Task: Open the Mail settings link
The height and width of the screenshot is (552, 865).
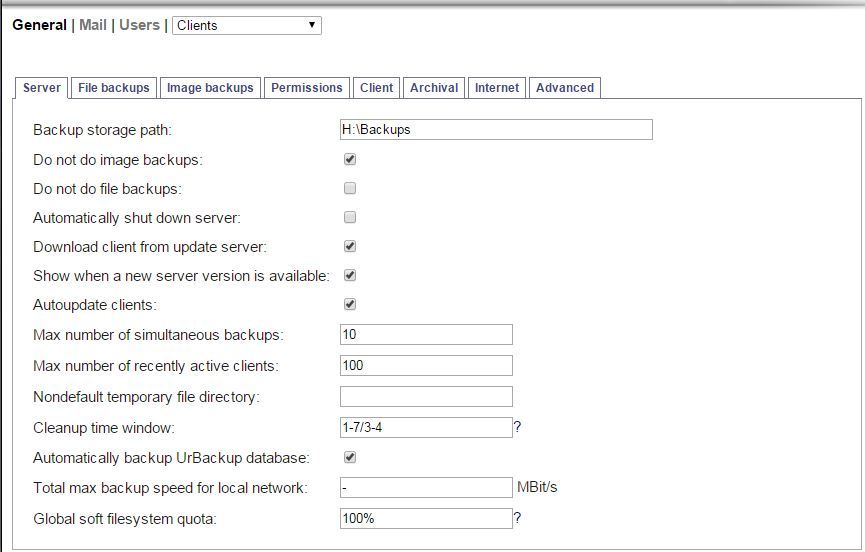Action: pyautogui.click(x=93, y=25)
